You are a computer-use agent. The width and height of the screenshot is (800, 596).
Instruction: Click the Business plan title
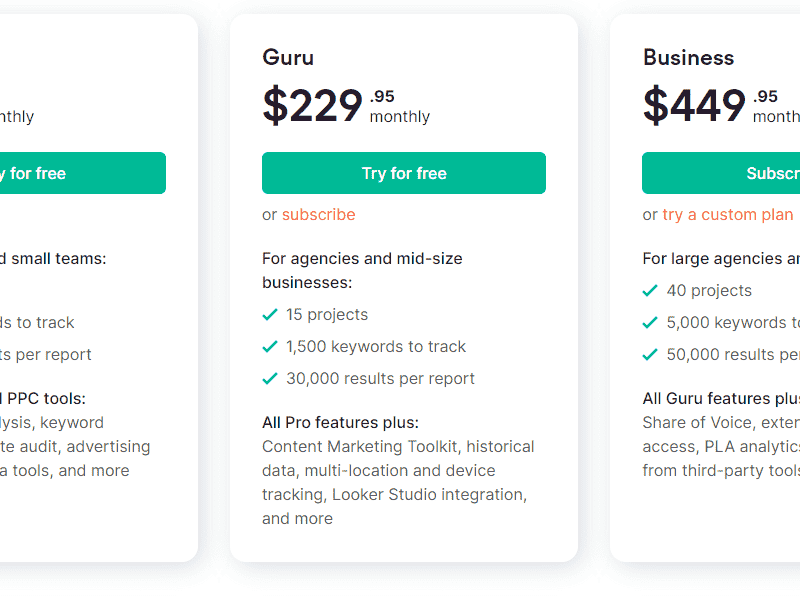coord(688,57)
